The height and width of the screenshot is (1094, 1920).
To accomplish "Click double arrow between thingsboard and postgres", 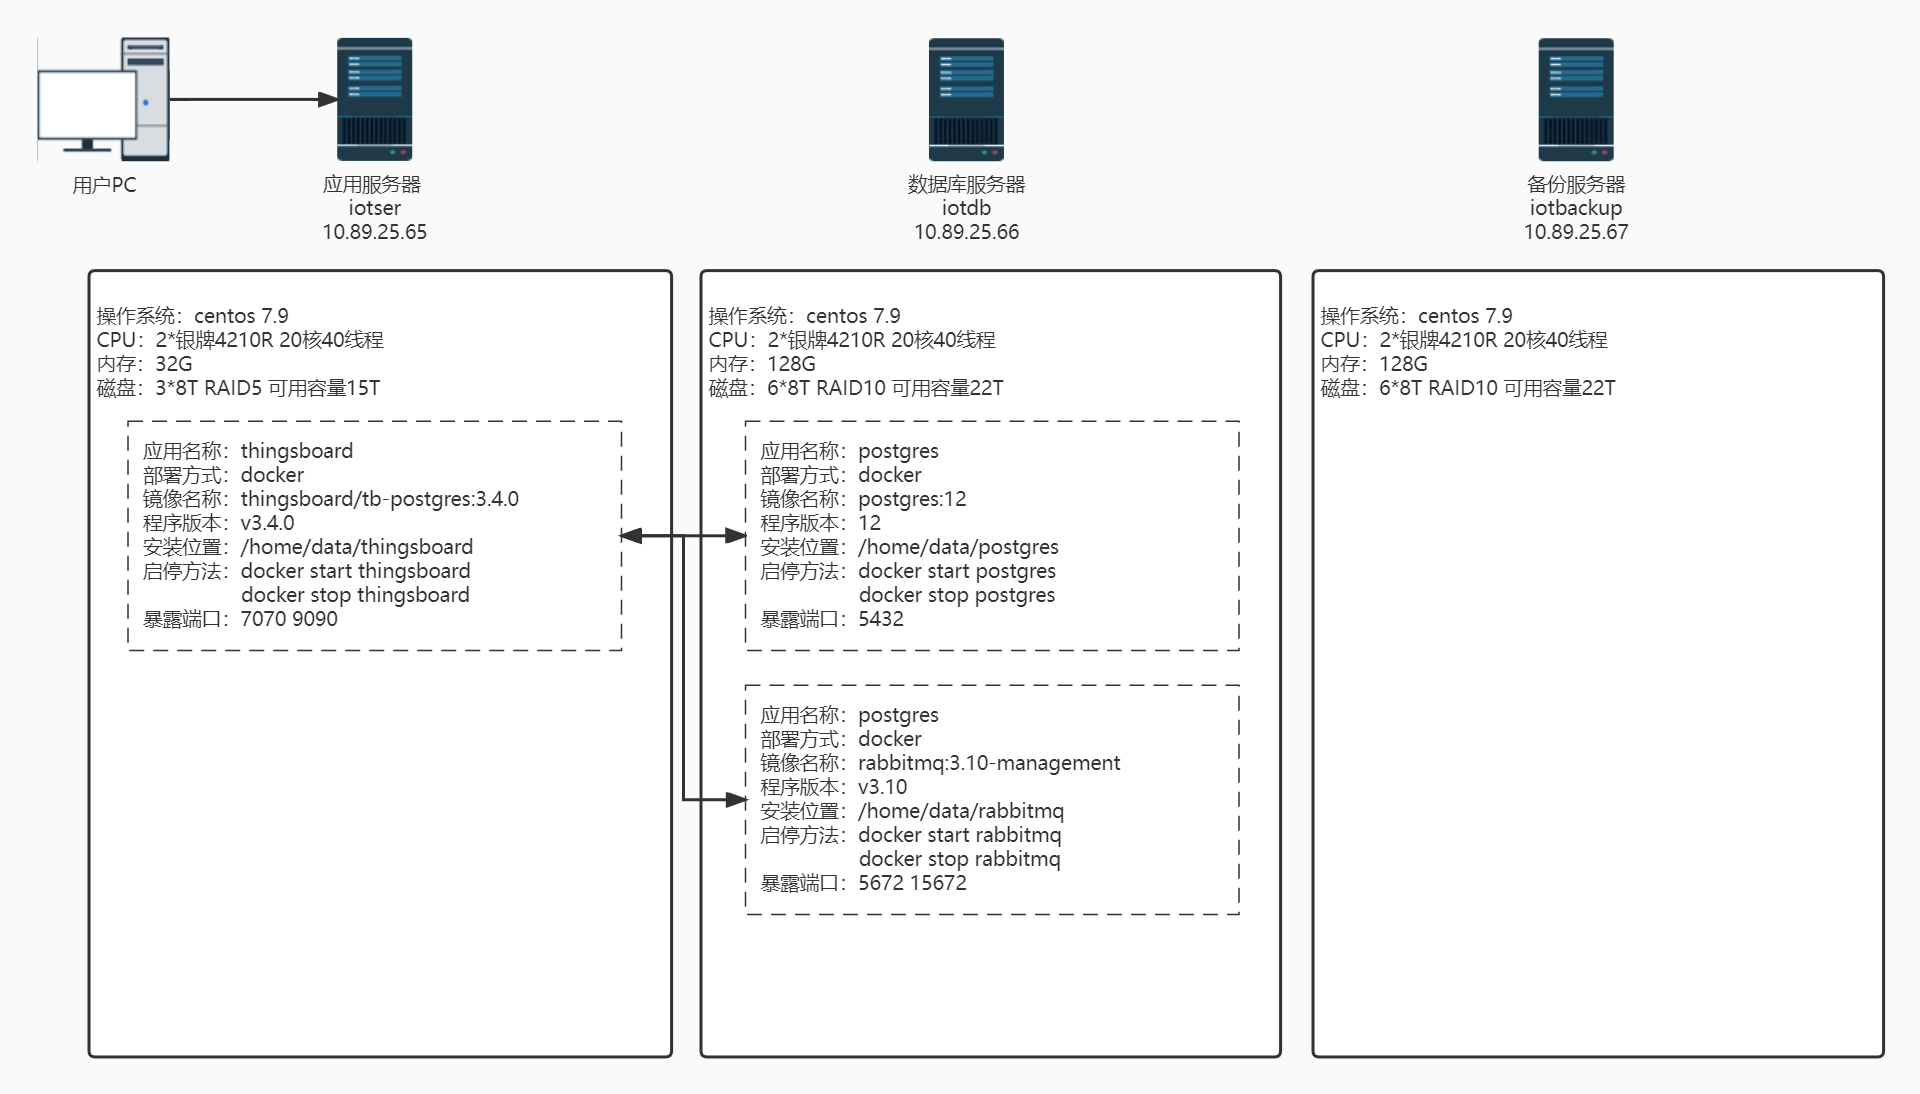I will point(655,536).
